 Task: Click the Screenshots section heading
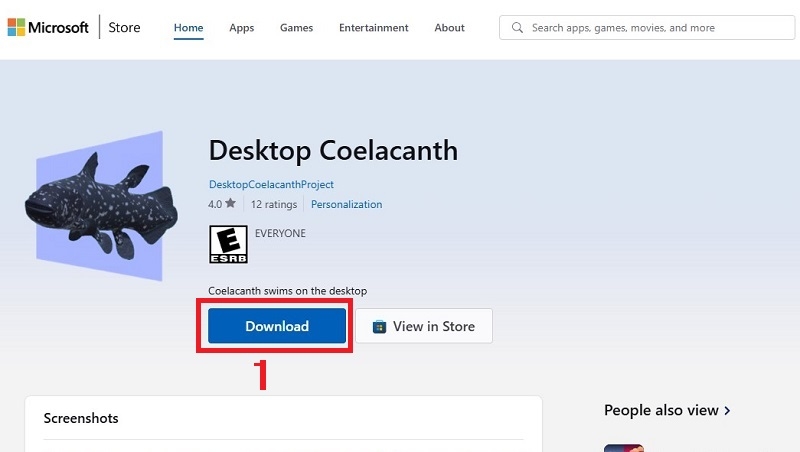pos(81,418)
